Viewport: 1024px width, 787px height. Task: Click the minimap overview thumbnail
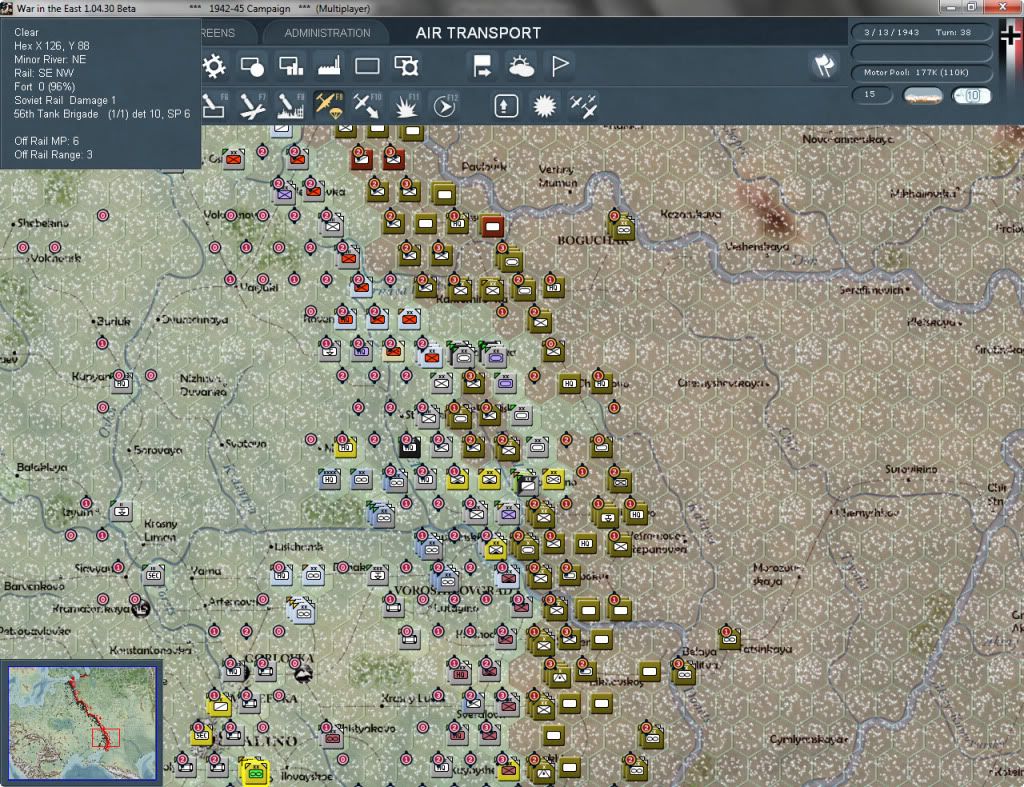[82, 723]
